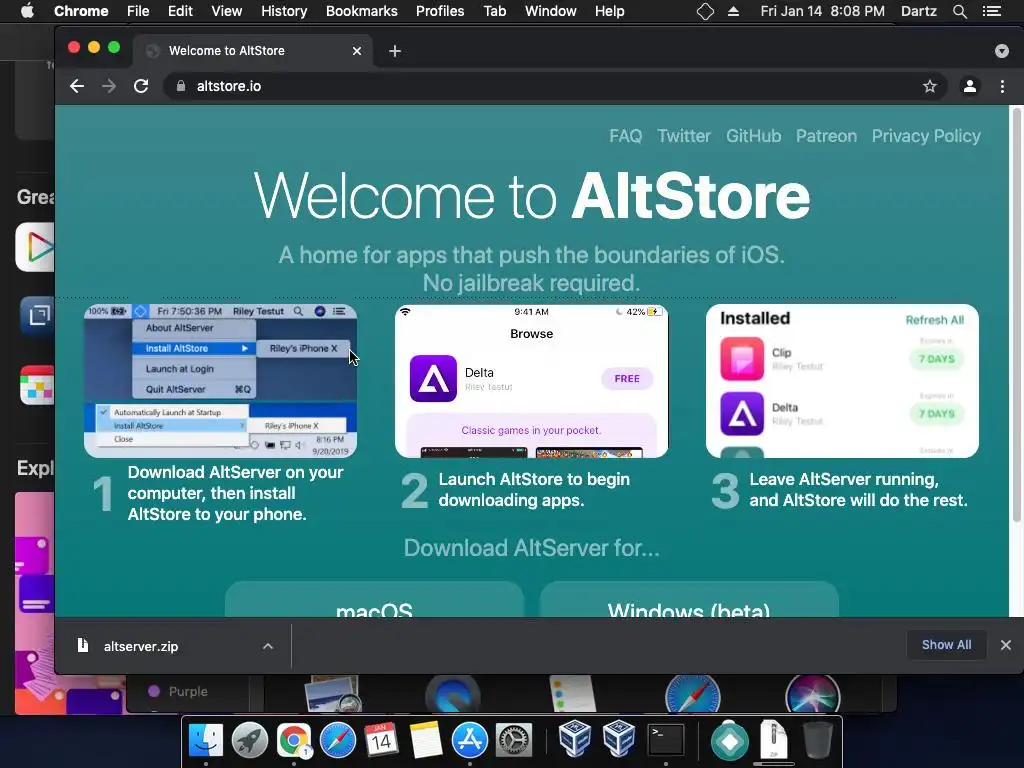This screenshot has height=768, width=1024.
Task: Open the File menu
Action: coord(138,11)
